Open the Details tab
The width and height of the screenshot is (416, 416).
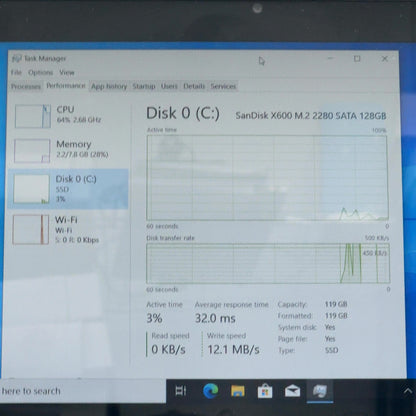coord(194,87)
